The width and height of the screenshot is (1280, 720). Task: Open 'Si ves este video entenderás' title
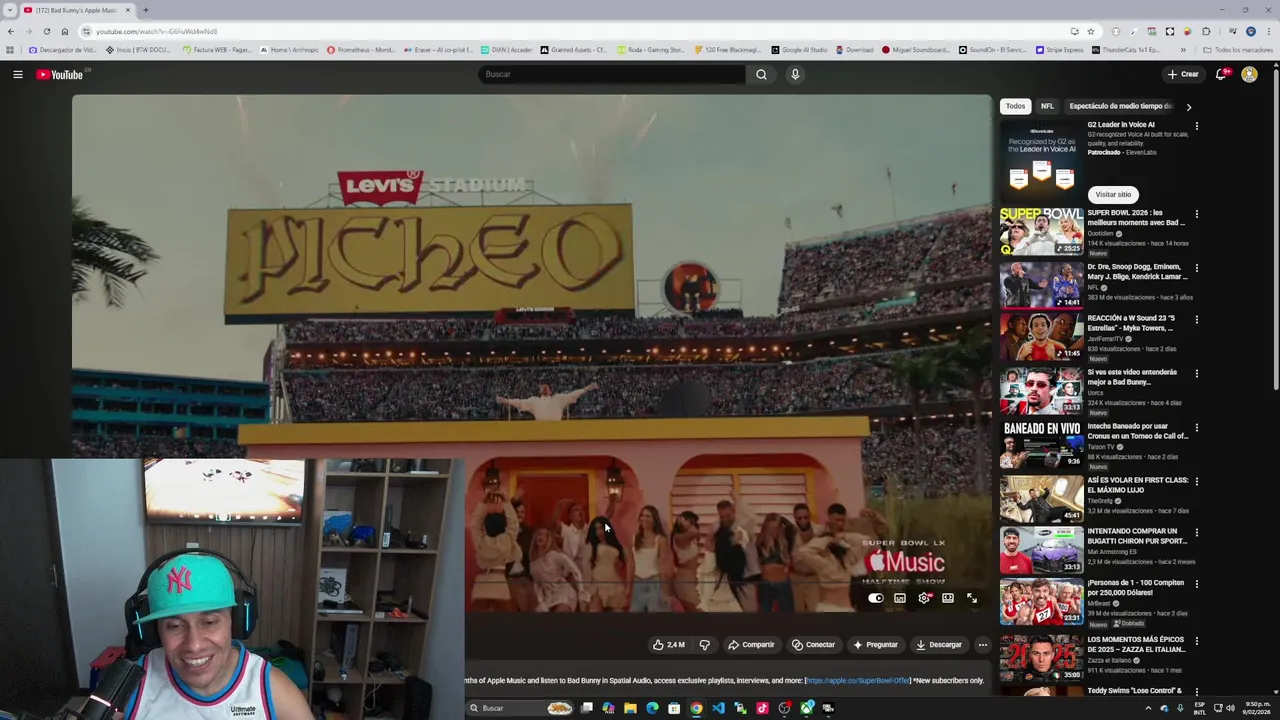coord(1132,377)
